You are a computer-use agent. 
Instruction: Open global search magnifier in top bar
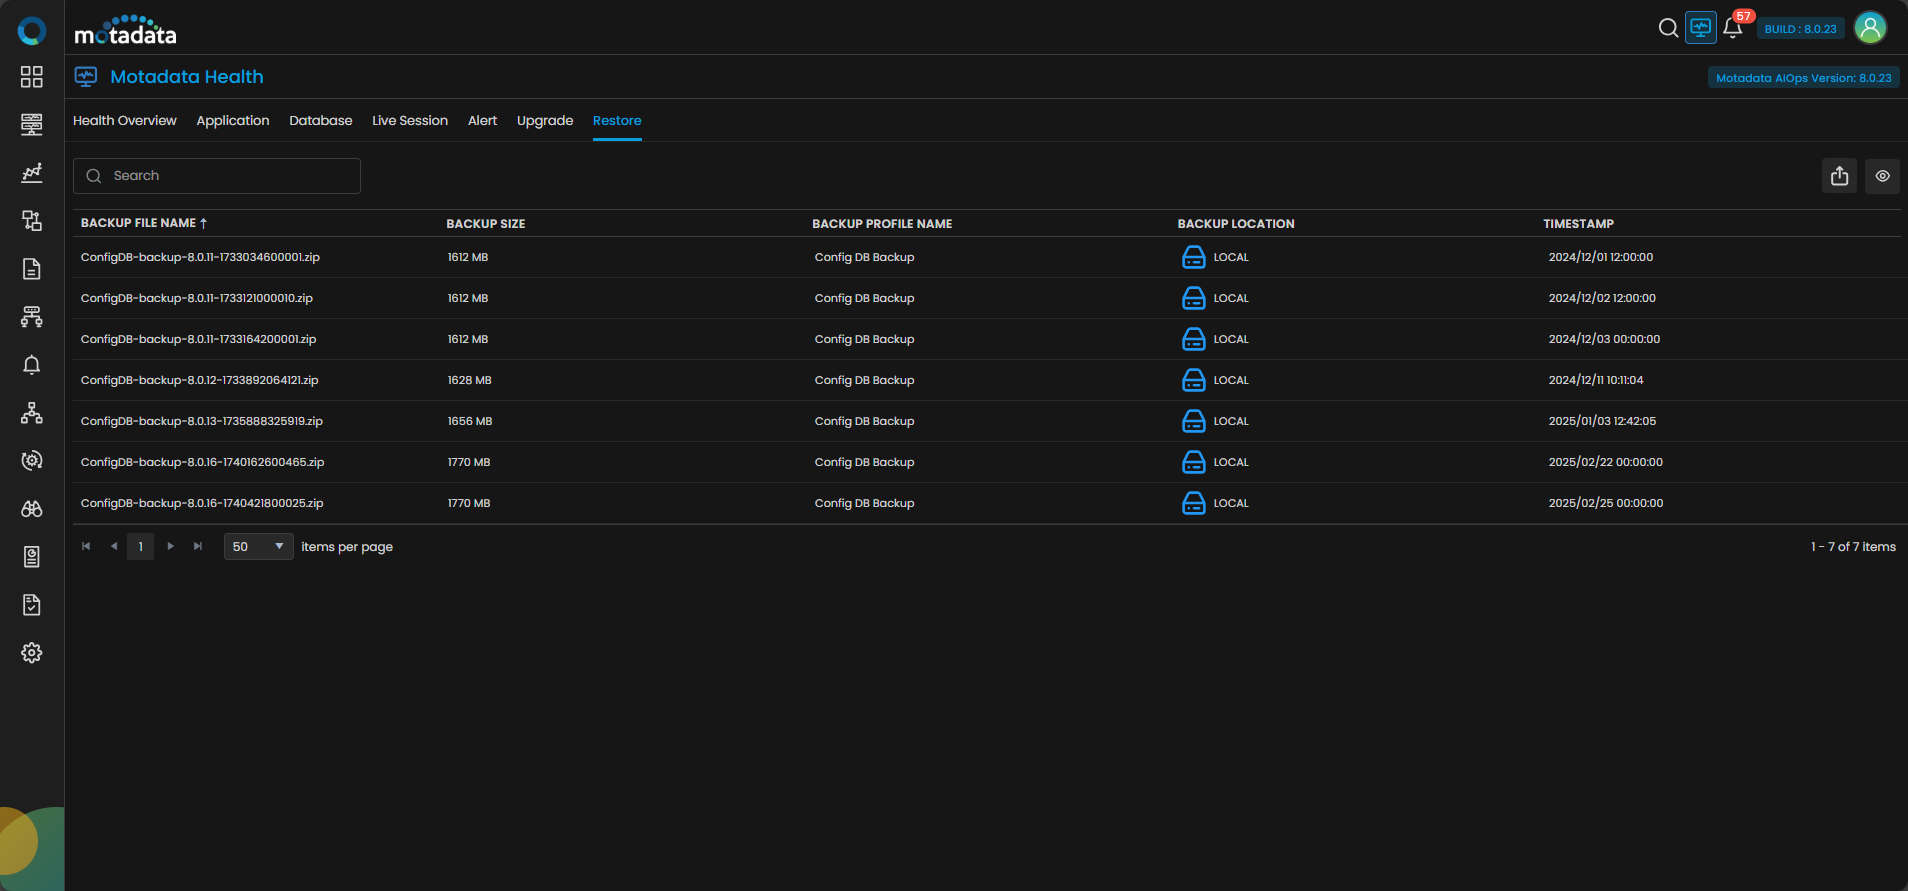1668,28
